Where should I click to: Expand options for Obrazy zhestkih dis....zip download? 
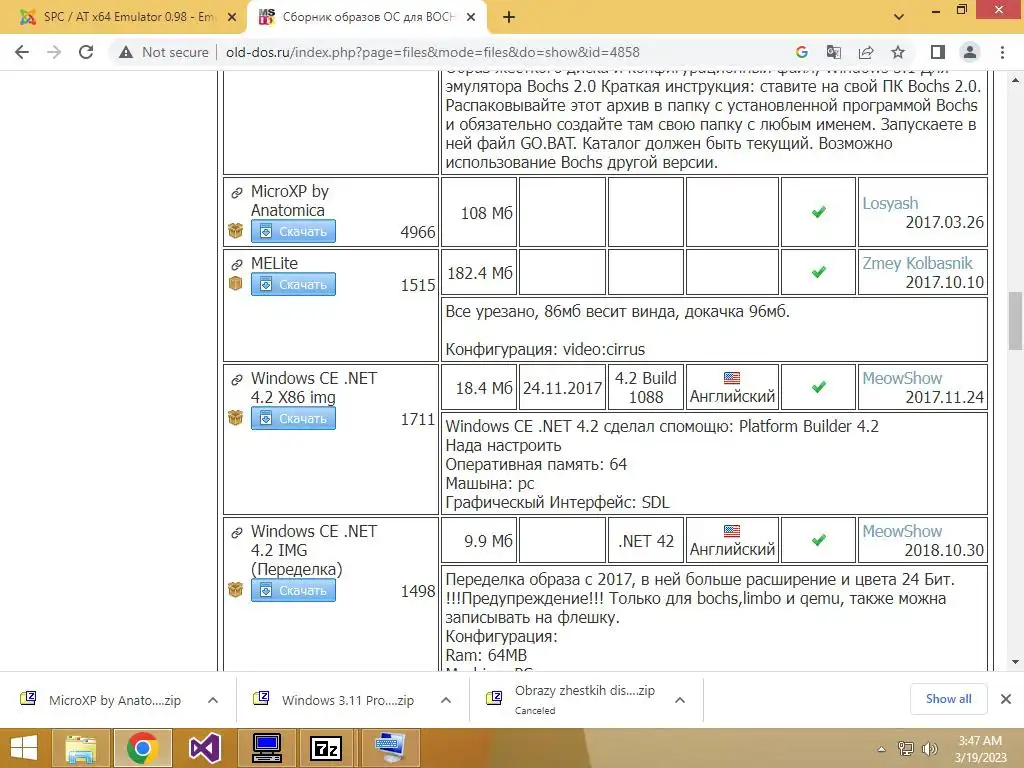click(680, 700)
